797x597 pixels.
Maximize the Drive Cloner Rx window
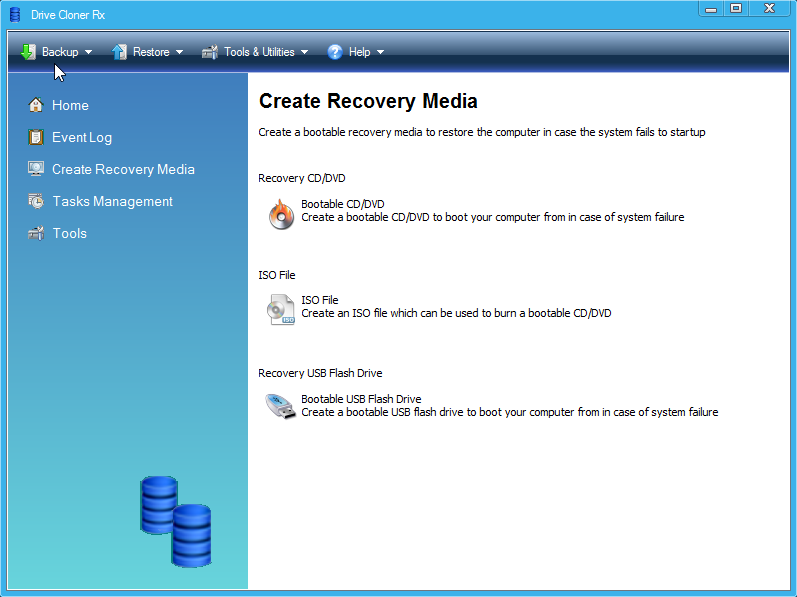(x=735, y=9)
